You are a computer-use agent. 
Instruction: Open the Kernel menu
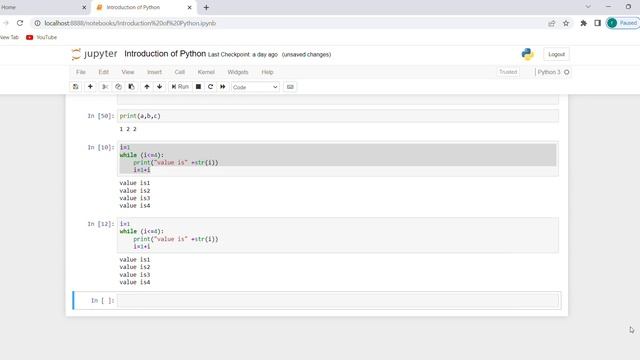coord(206,72)
